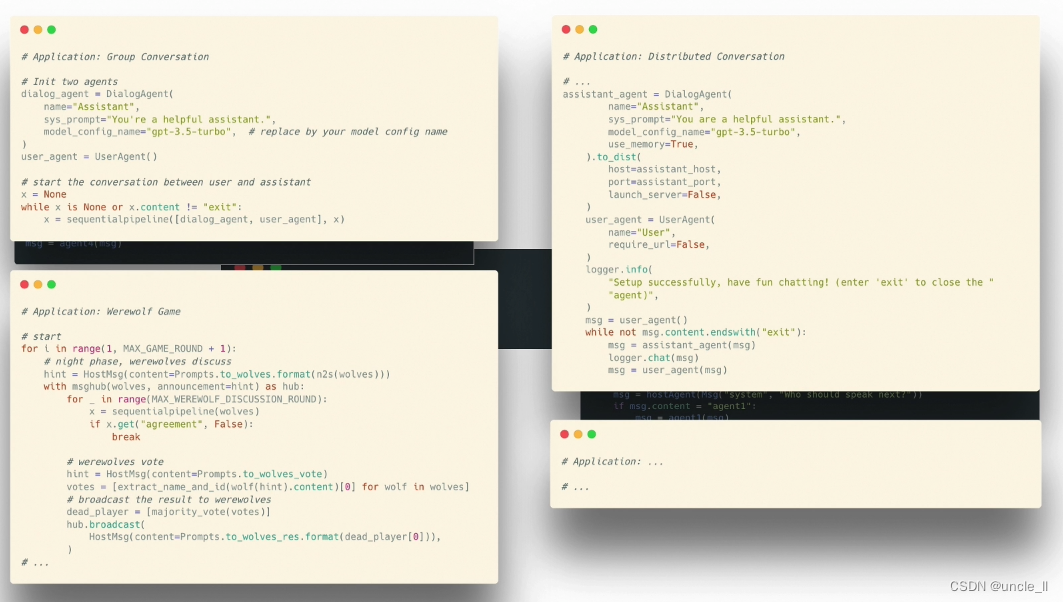This screenshot has width=1063, height=602.
Task: Maximize the '# Application: ...' window with green dot
Action: click(592, 434)
